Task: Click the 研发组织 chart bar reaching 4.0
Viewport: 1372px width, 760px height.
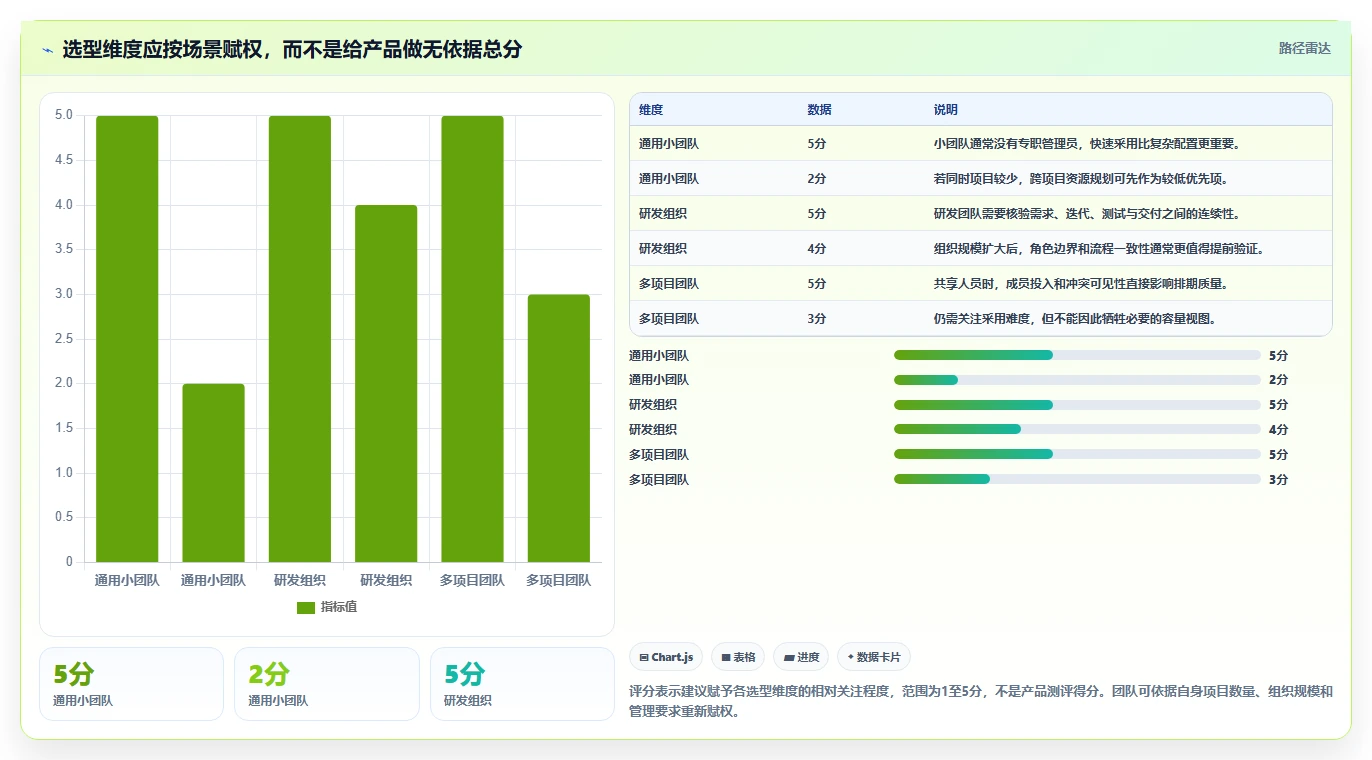Action: (386, 383)
